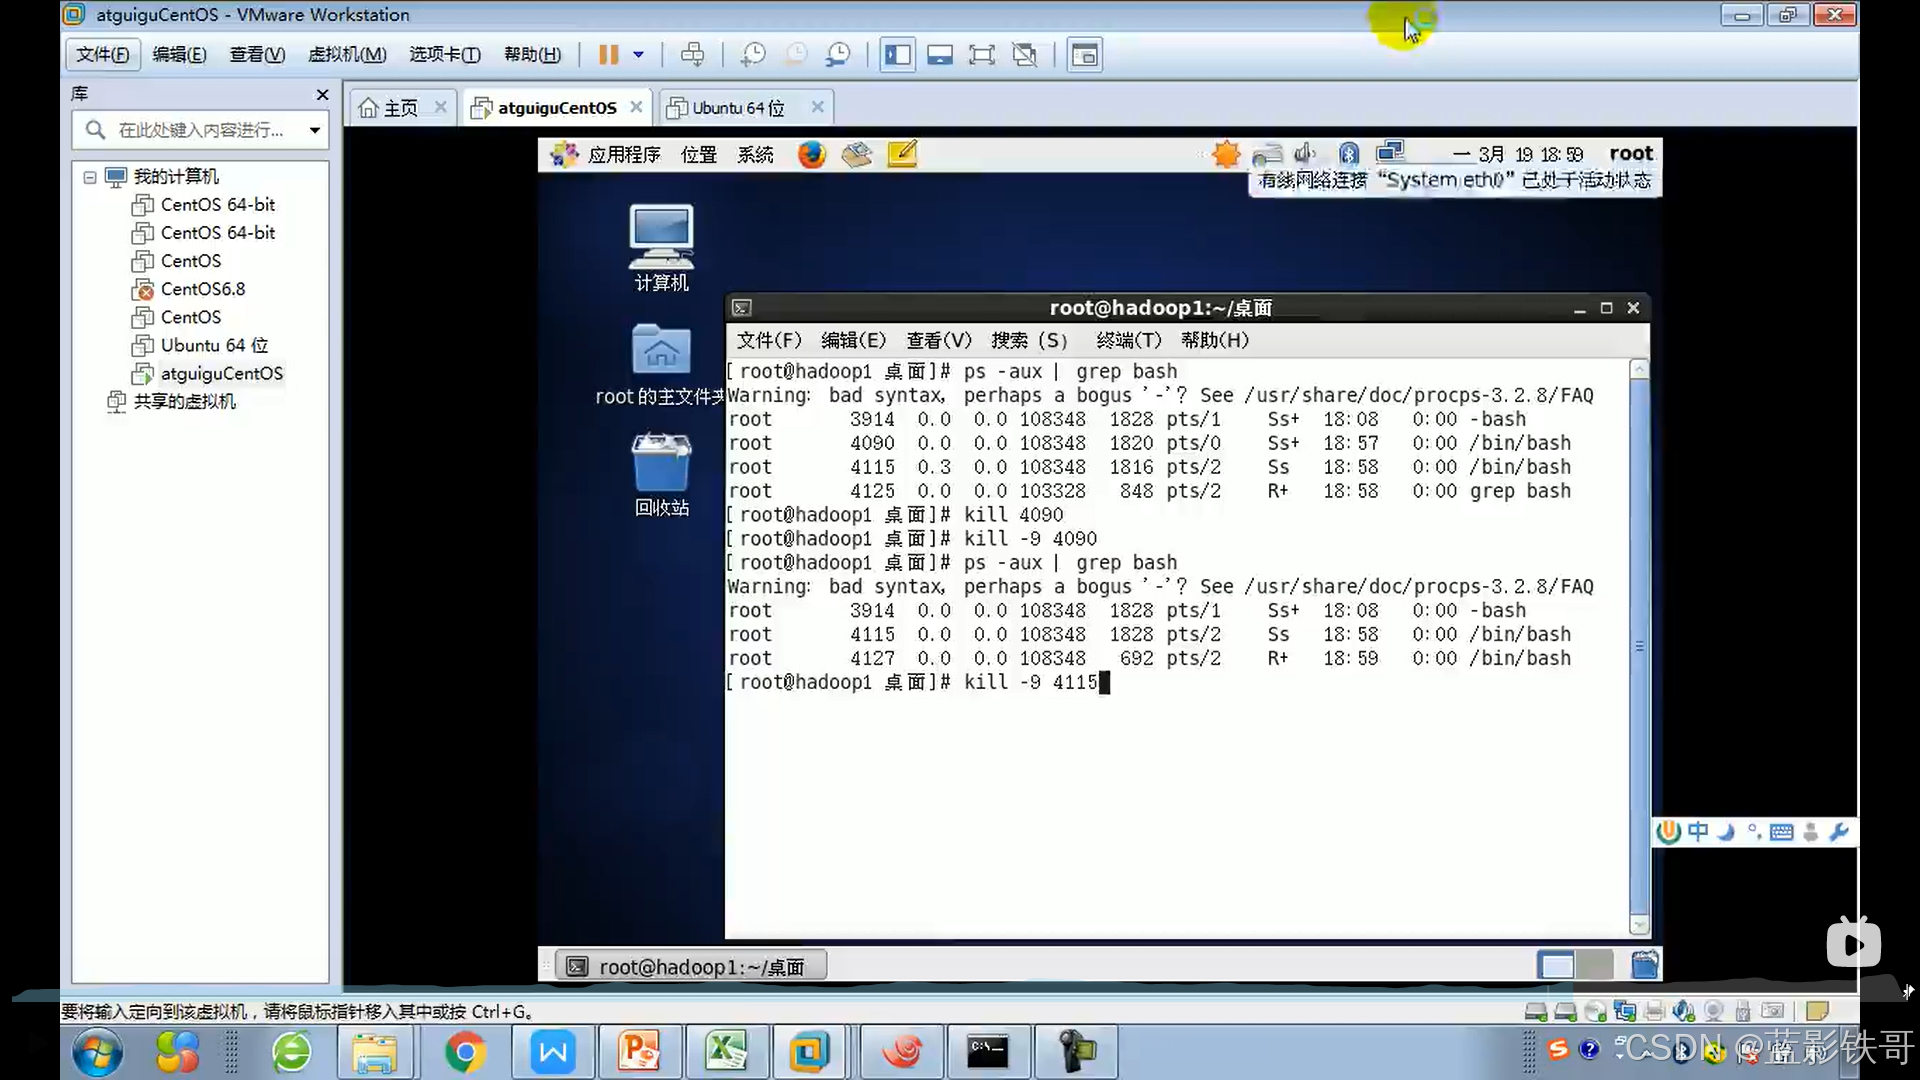The image size is (1920, 1080).
Task: Click the console view toolbar icon
Action: [1085, 55]
